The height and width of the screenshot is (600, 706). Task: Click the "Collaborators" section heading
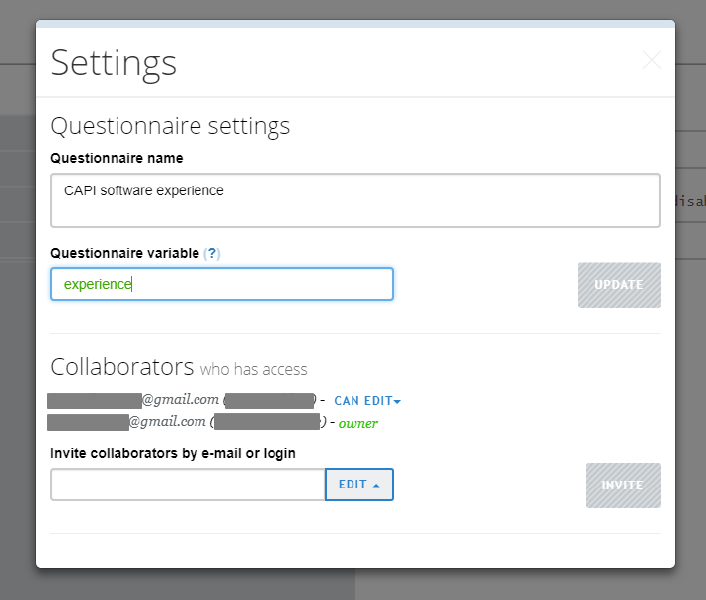pyautogui.click(x=122, y=366)
